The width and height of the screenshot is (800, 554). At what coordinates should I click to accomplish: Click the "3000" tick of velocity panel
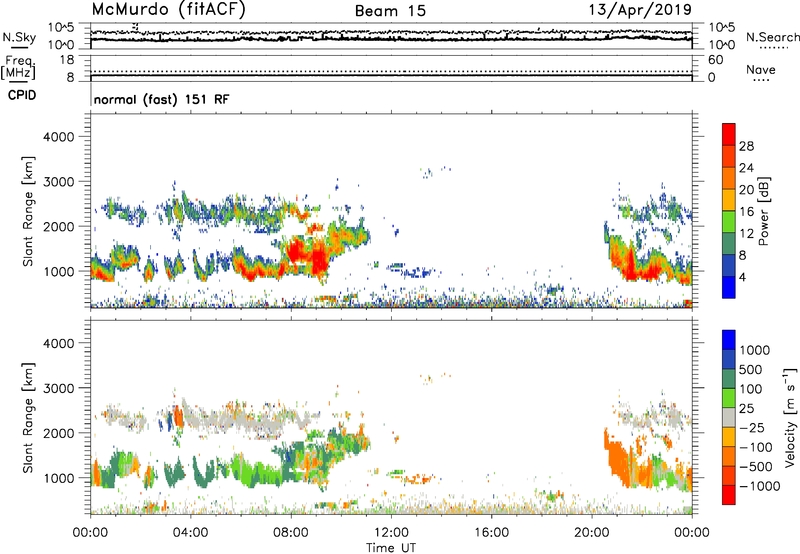click(x=58, y=388)
